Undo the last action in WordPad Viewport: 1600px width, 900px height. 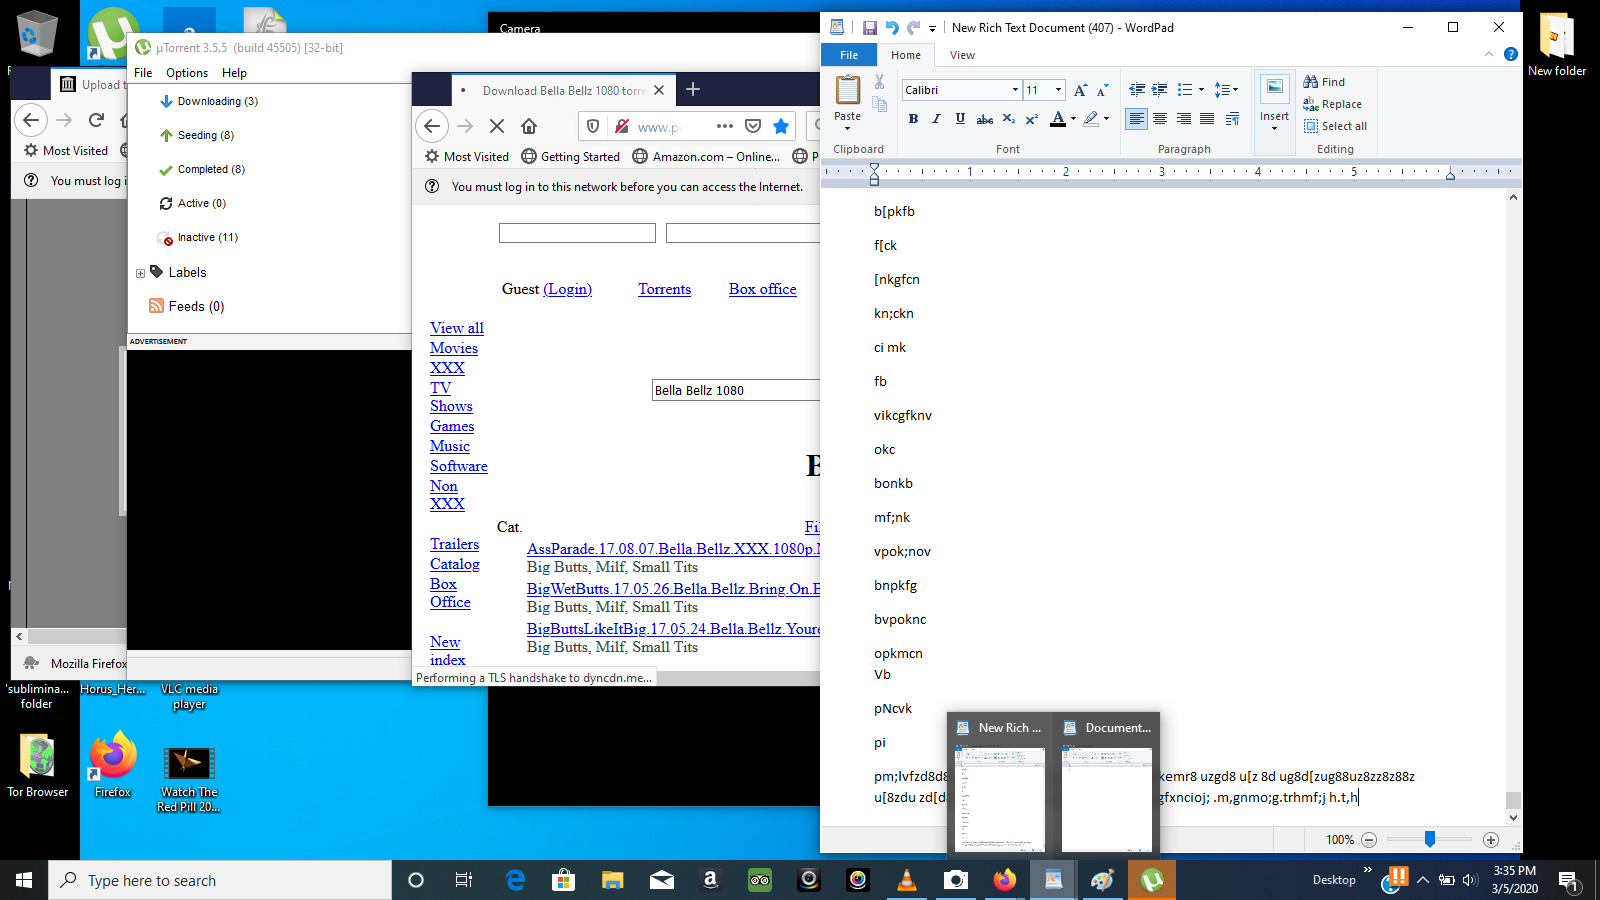coord(891,28)
